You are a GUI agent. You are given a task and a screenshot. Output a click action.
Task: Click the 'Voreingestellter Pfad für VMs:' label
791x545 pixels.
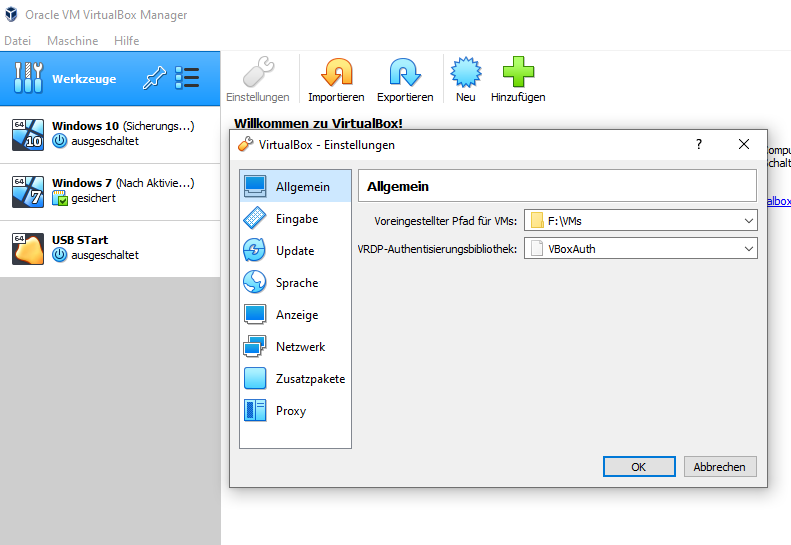(x=445, y=221)
